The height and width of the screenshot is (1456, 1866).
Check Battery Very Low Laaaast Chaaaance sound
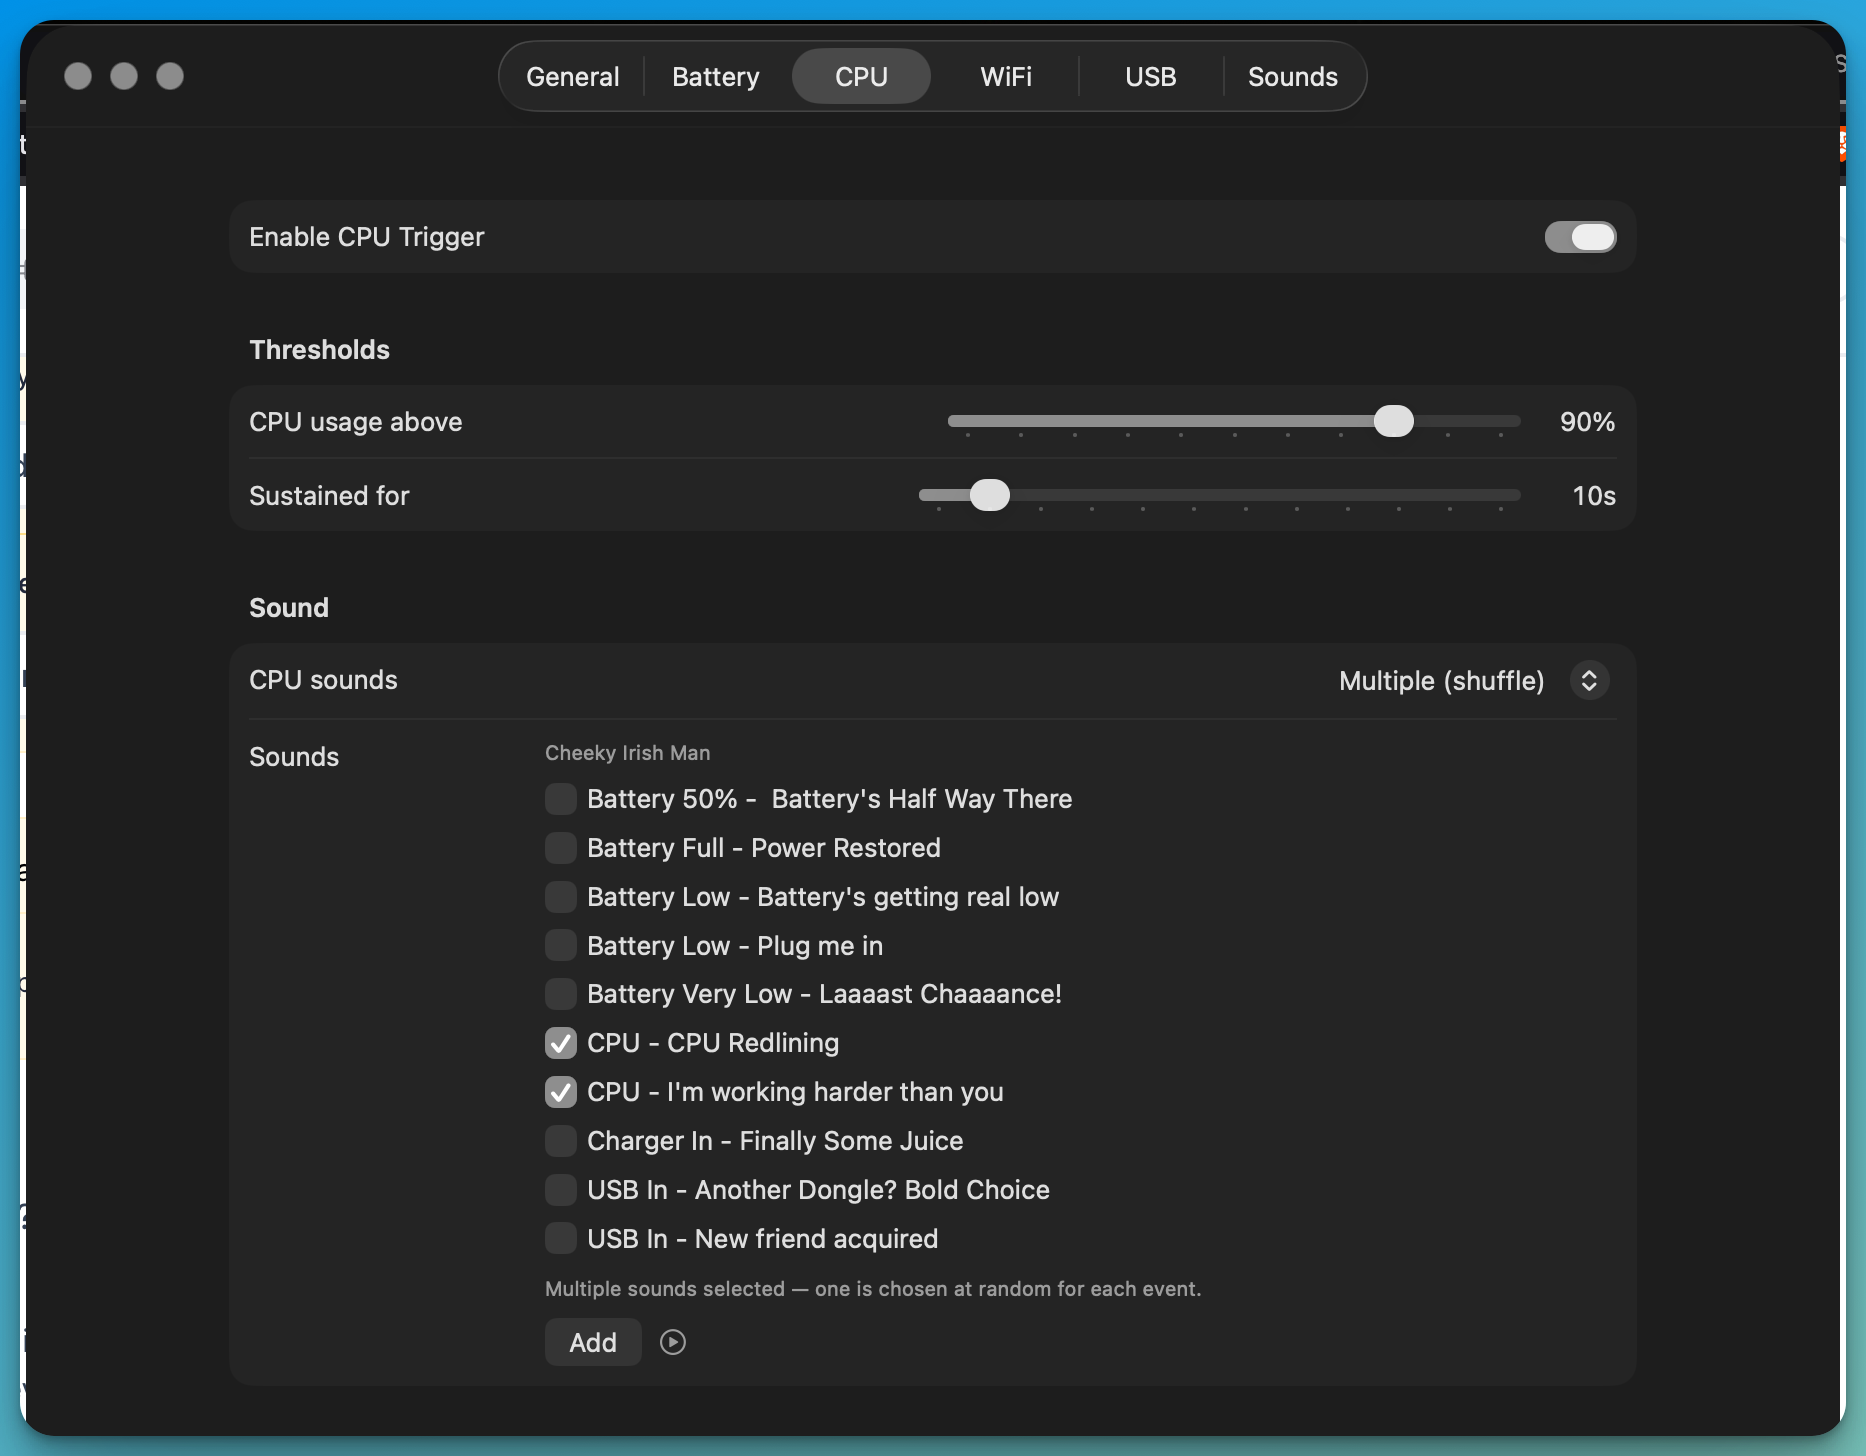click(x=561, y=994)
